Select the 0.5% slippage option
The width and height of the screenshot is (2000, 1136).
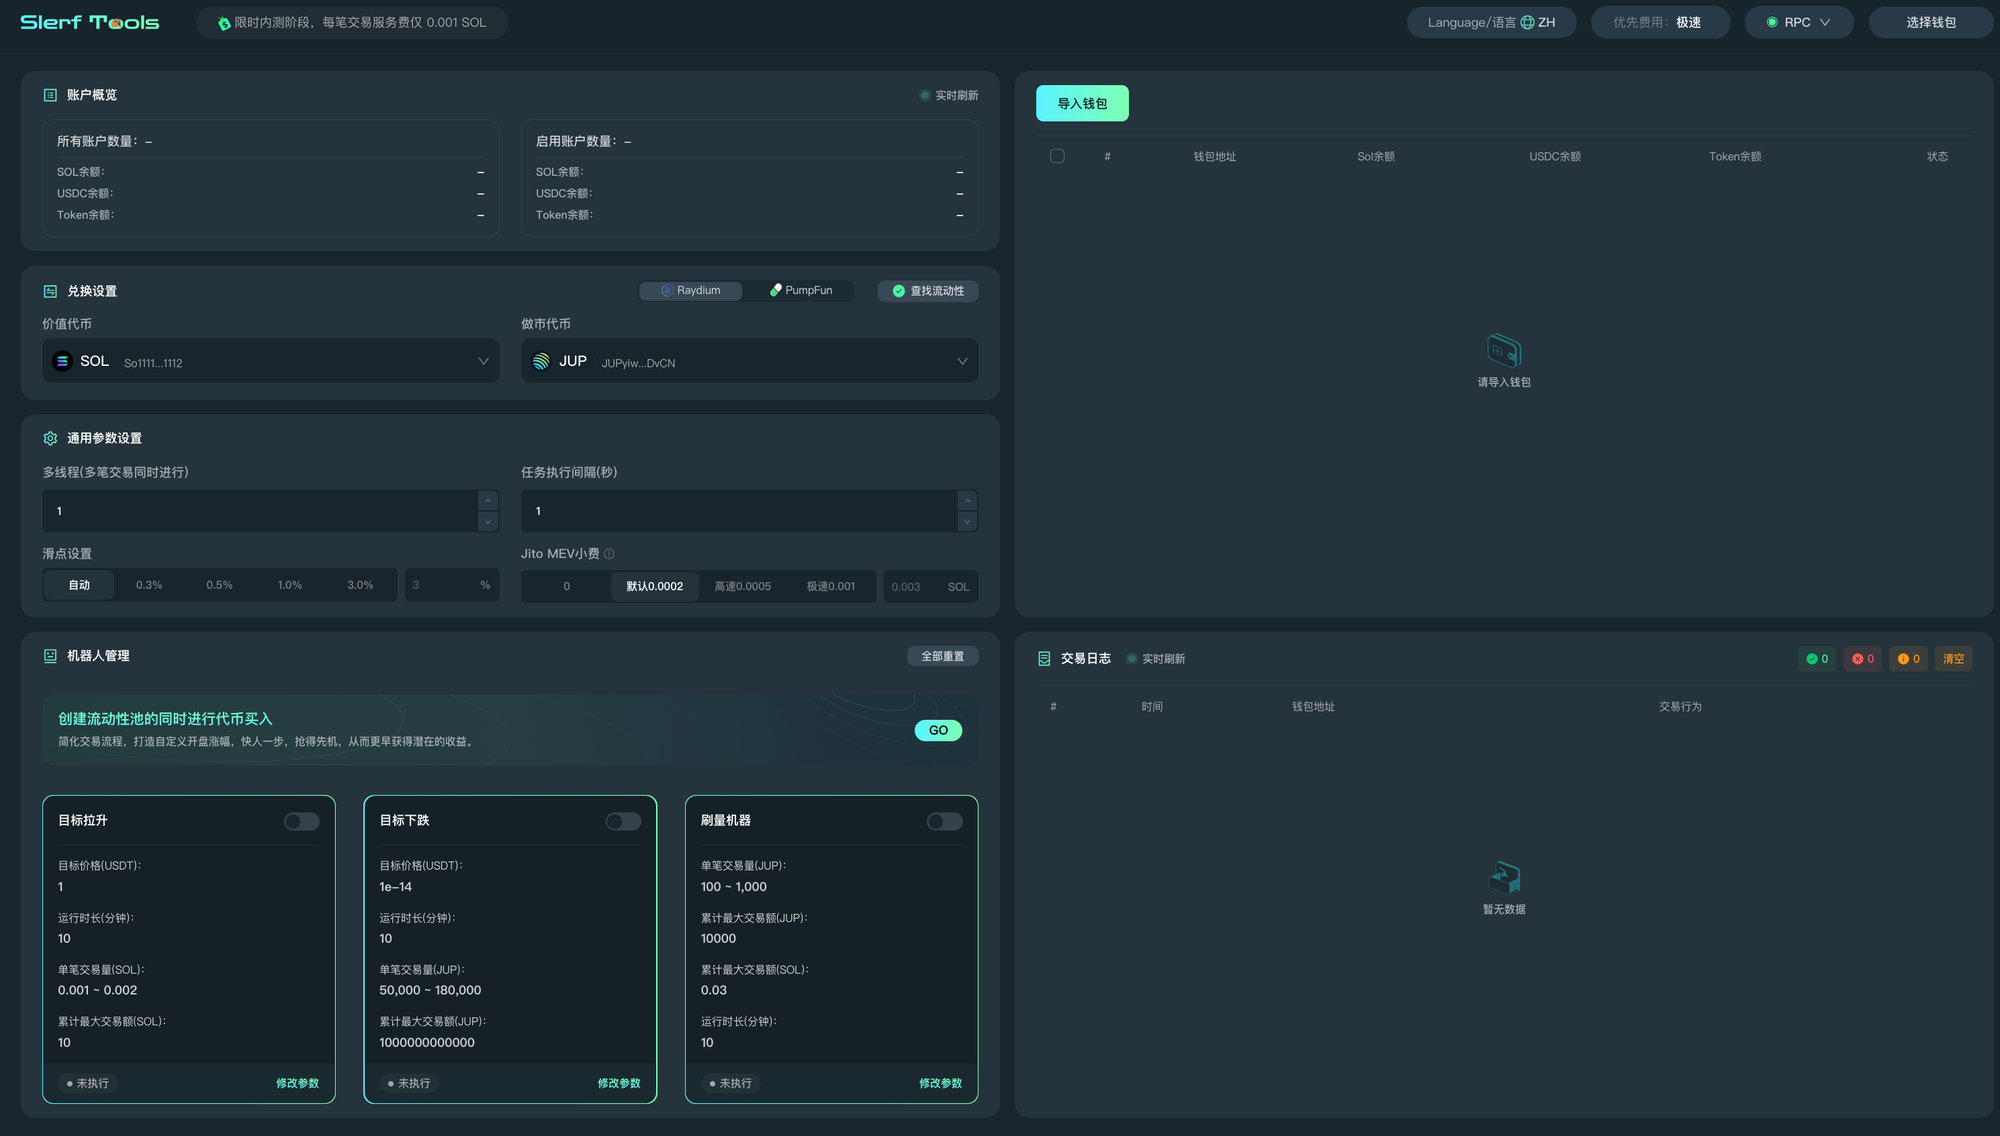click(x=219, y=585)
